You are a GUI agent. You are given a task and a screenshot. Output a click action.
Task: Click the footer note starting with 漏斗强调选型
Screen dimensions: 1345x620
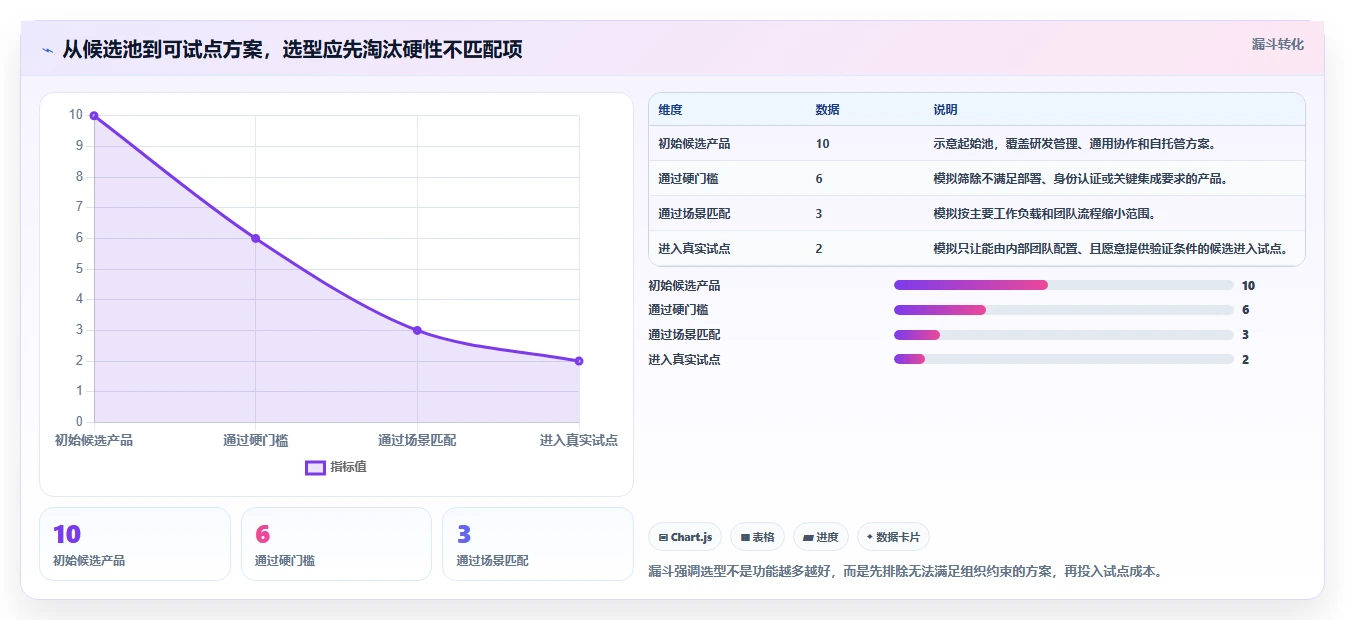point(905,572)
